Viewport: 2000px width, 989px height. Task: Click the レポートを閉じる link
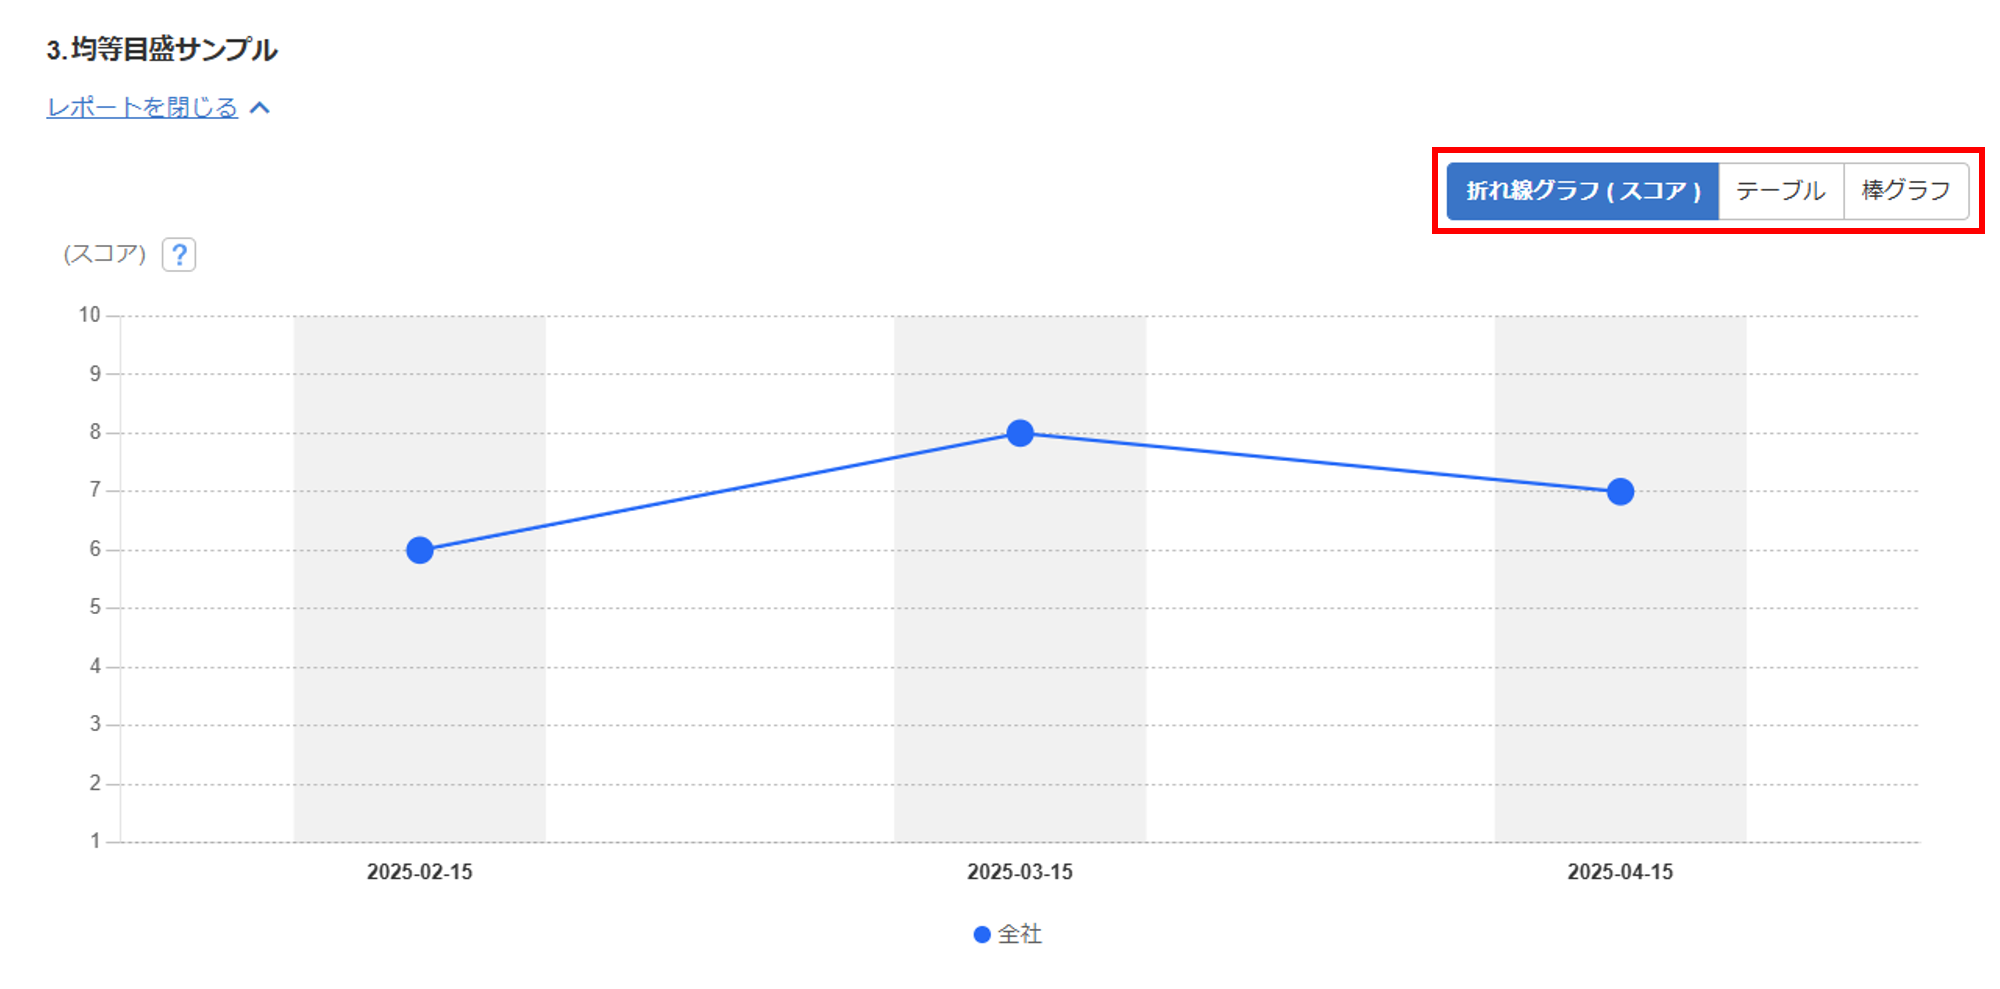tap(142, 108)
